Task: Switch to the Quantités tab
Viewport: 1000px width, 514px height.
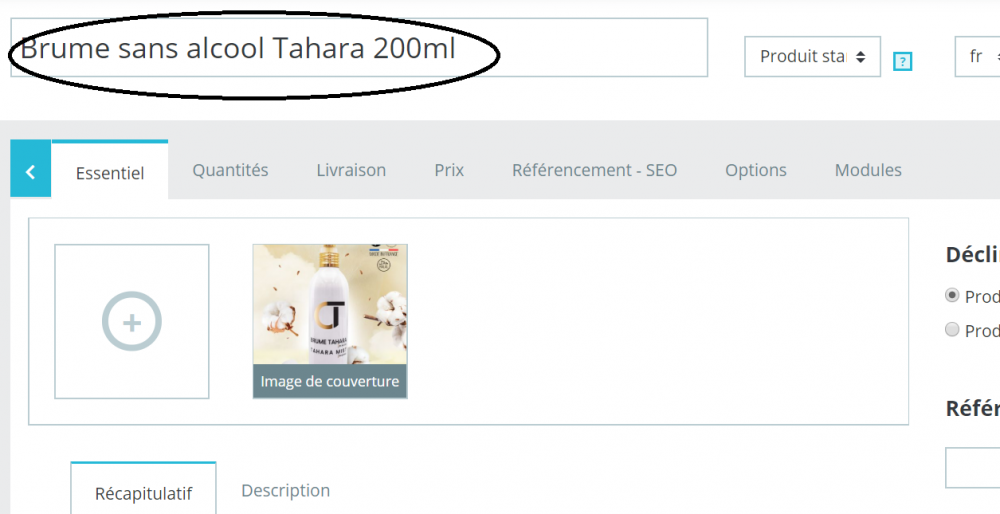Action: point(230,170)
